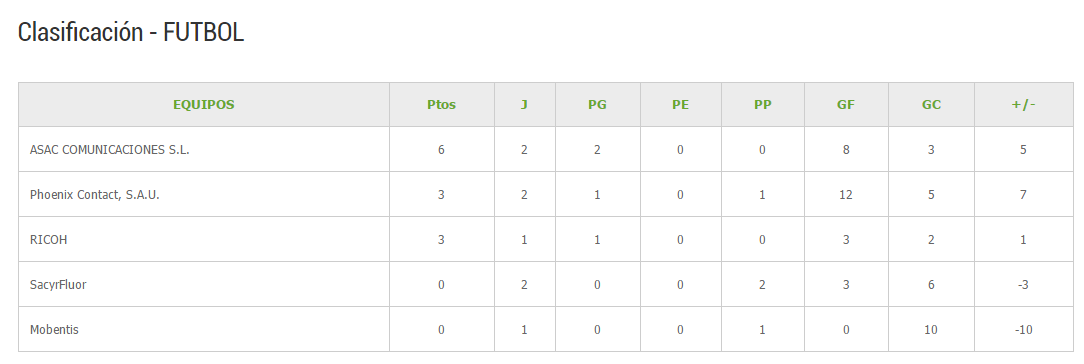This screenshot has height=364, width=1084.
Task: Click ASAC points value 6
Action: 441,150
